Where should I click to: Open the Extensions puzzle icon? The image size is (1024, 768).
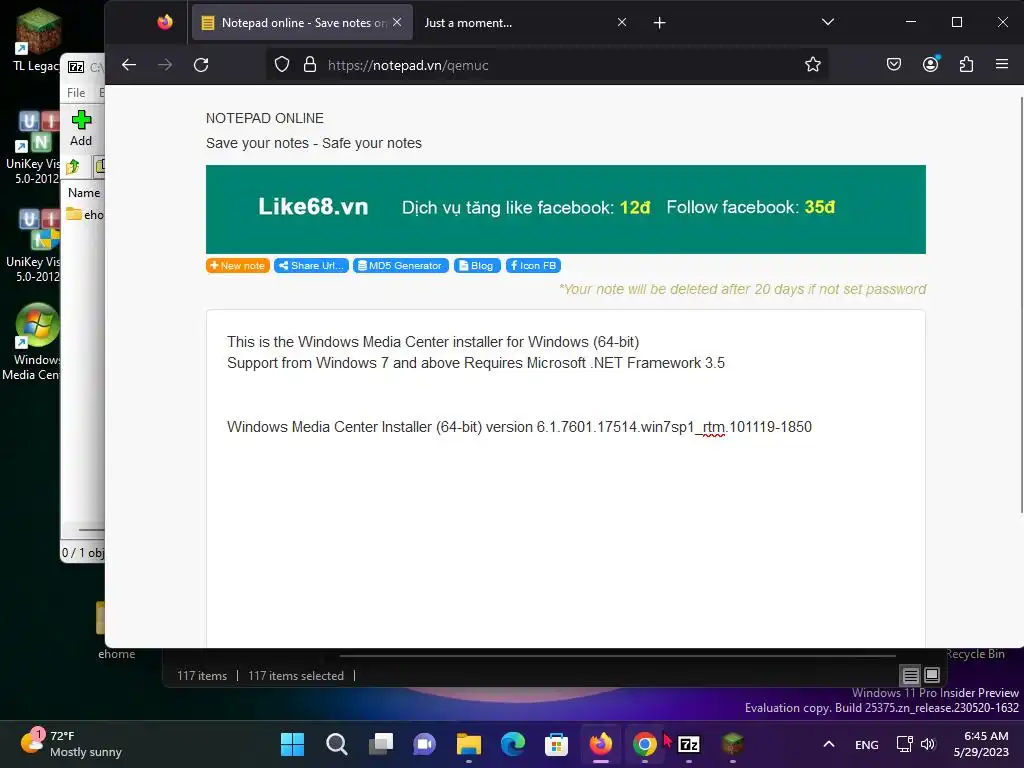point(967,65)
